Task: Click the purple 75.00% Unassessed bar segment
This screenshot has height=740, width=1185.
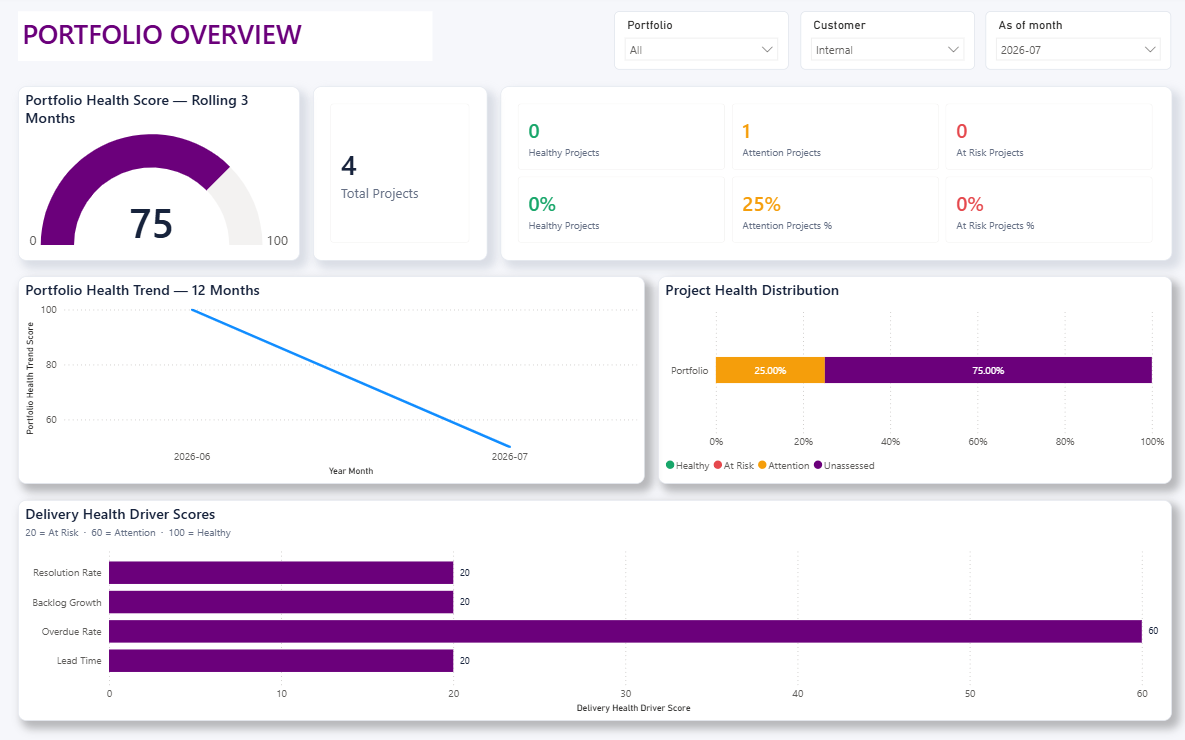Action: pyautogui.click(x=989, y=370)
